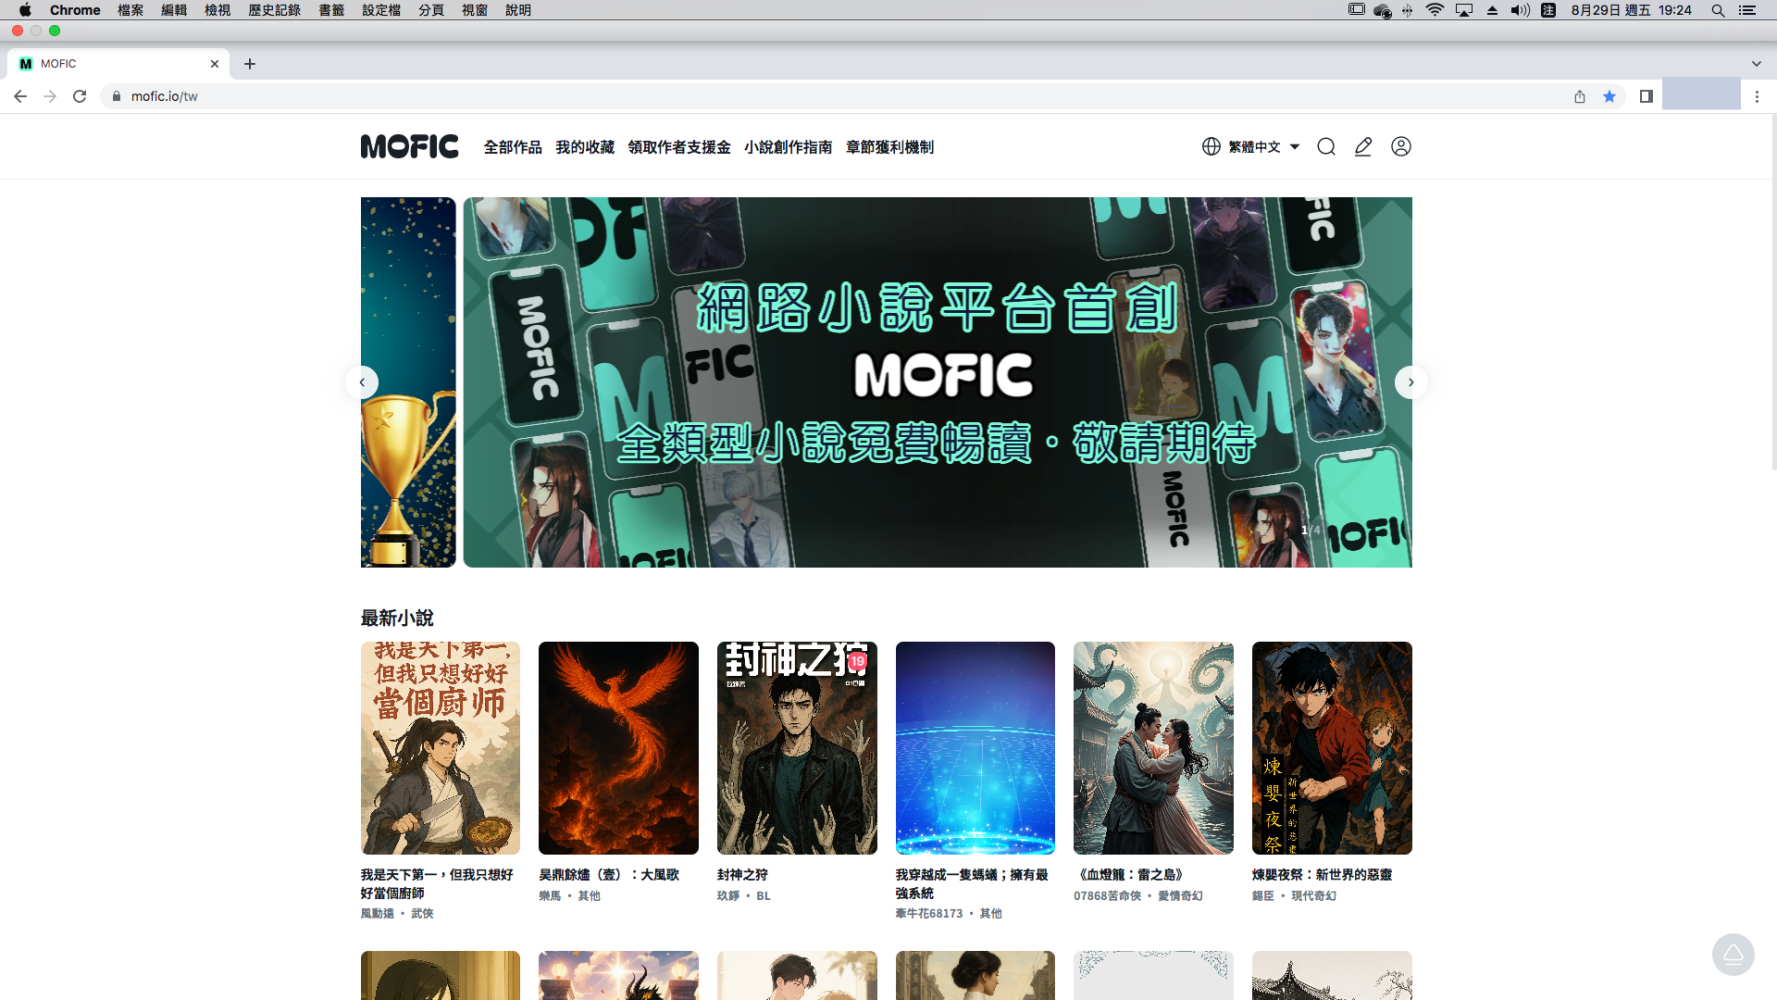This screenshot has height=1000, width=1777.
Task: Expand the 繁體中文 language dropdown
Action: point(1264,147)
